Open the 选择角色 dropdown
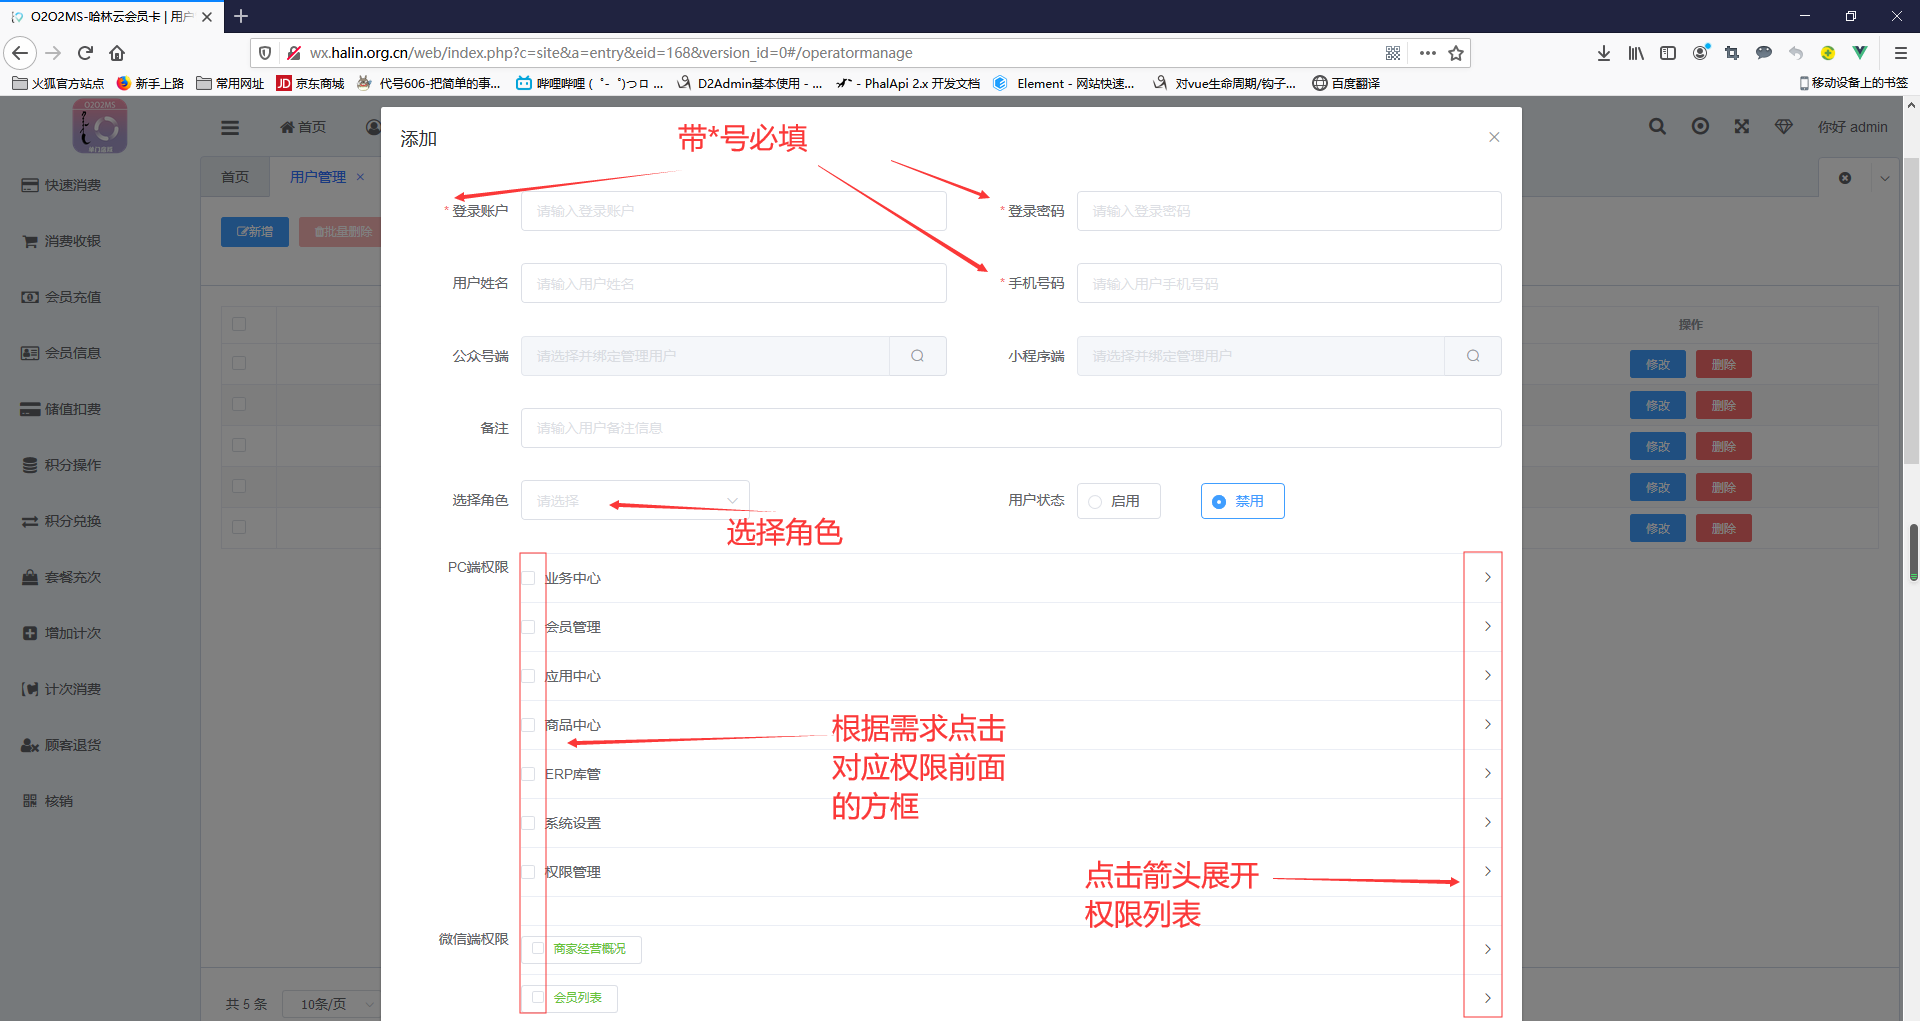This screenshot has height=1021, width=1920. coord(635,500)
